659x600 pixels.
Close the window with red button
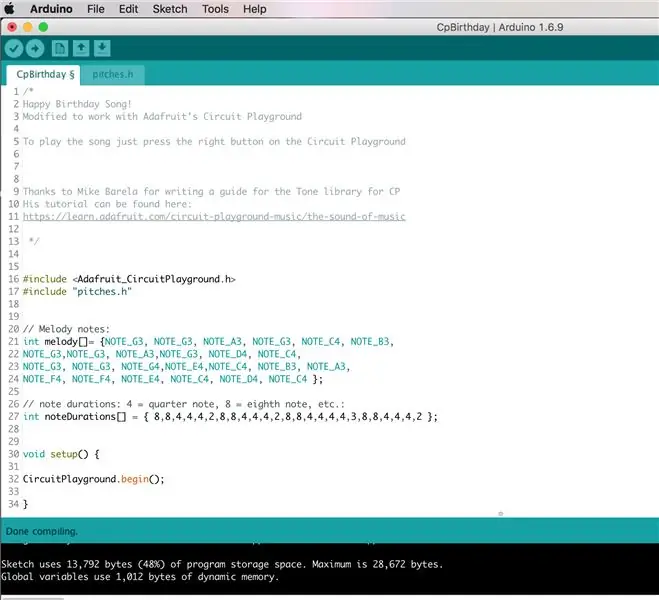point(12,27)
